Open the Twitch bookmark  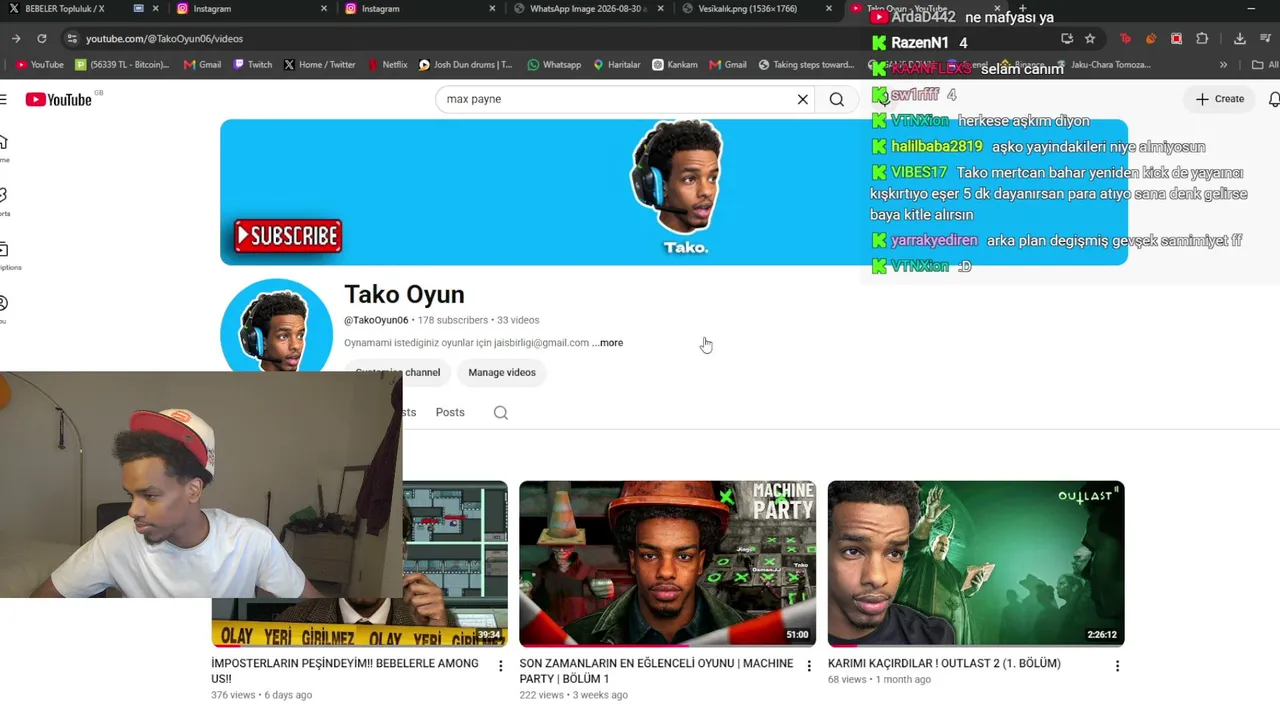pyautogui.click(x=252, y=65)
